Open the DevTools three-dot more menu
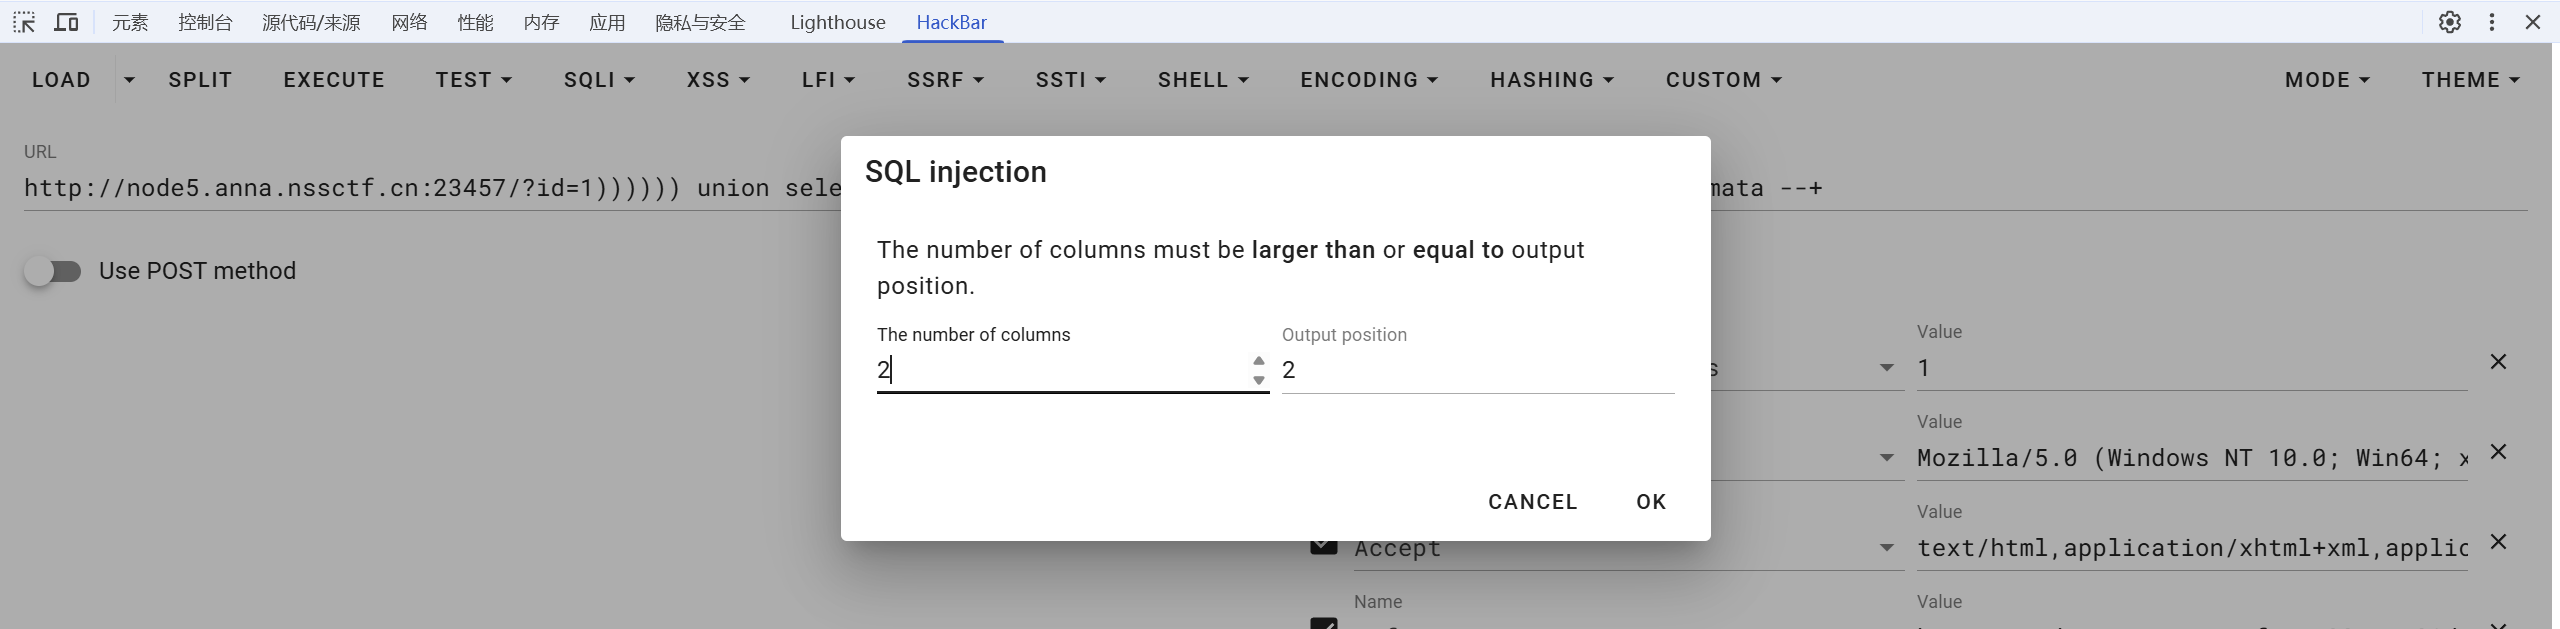The image size is (2560, 629). pos(2492,22)
